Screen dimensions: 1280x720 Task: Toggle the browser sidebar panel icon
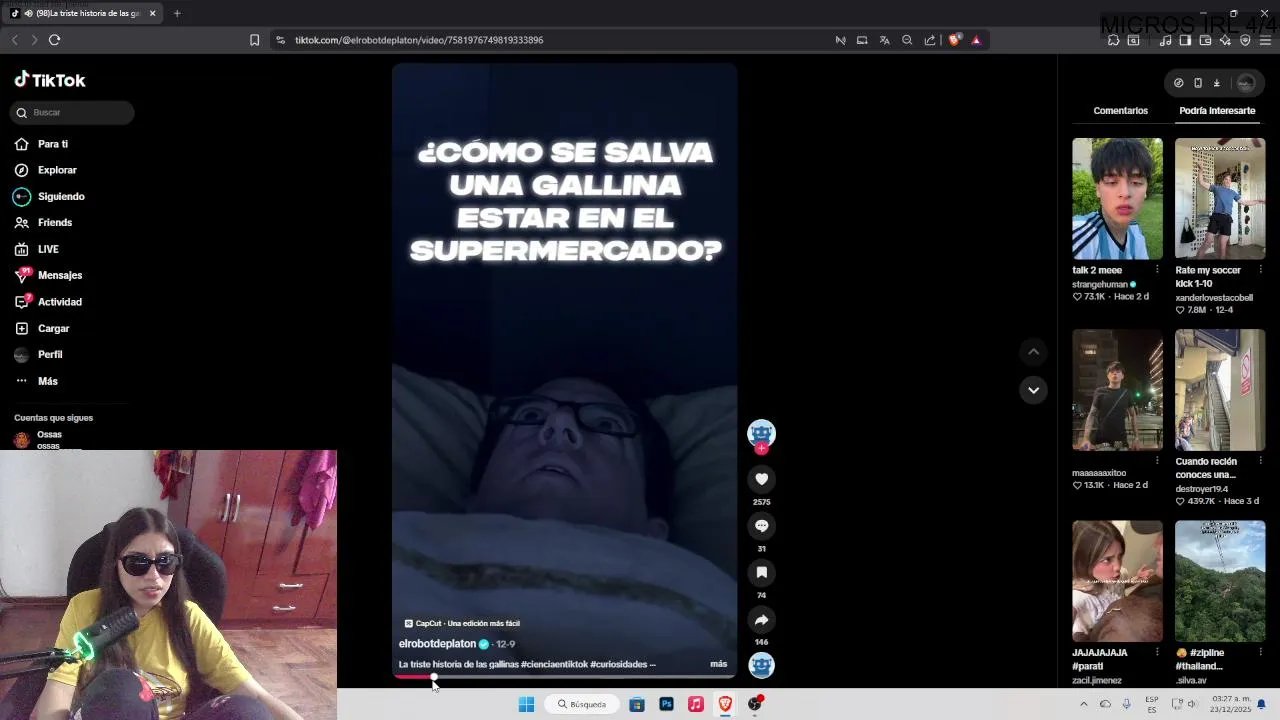(1185, 40)
